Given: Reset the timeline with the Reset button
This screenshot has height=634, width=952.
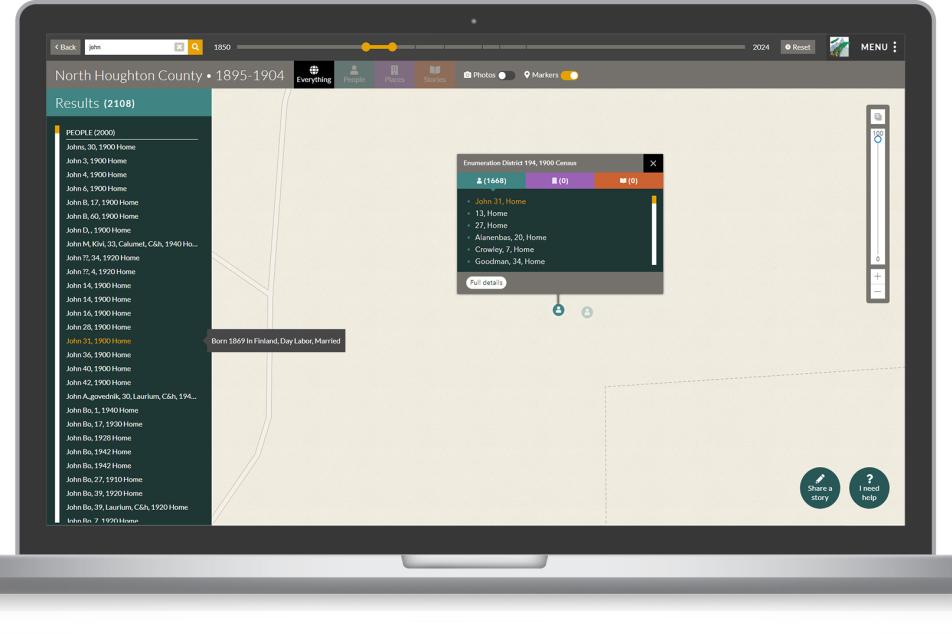Looking at the screenshot, I should point(798,47).
